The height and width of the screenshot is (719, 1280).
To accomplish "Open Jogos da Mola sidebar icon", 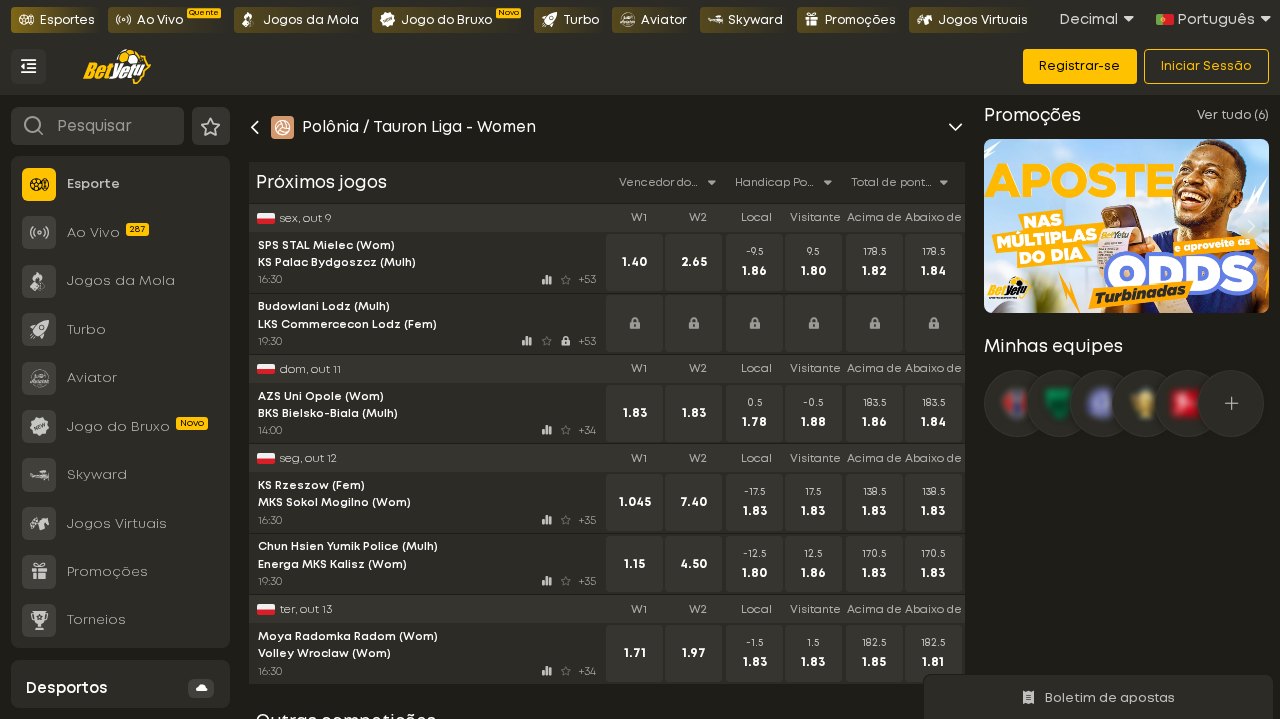I will pos(39,281).
